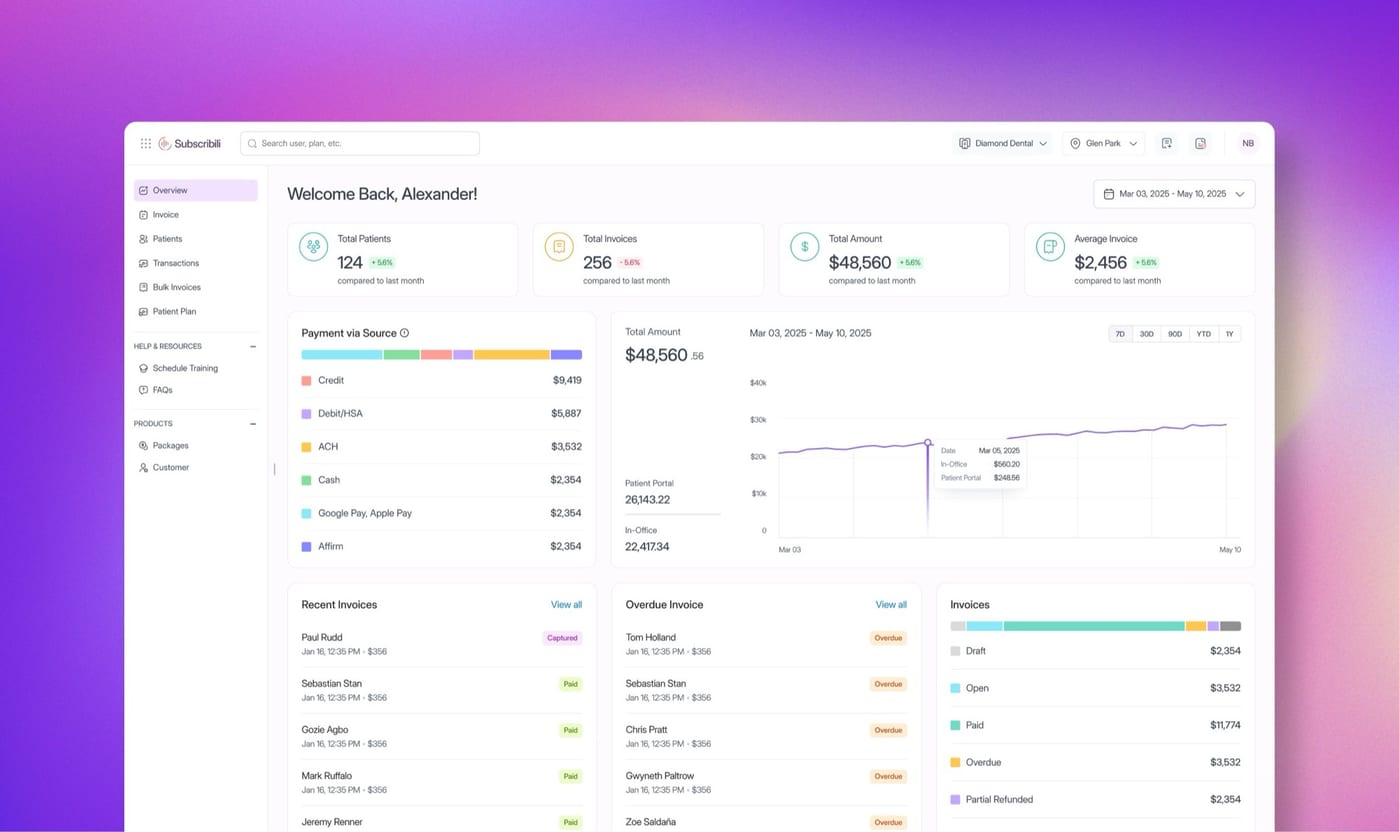
Task: Click the Total Invoices card icon
Action: tap(559, 247)
